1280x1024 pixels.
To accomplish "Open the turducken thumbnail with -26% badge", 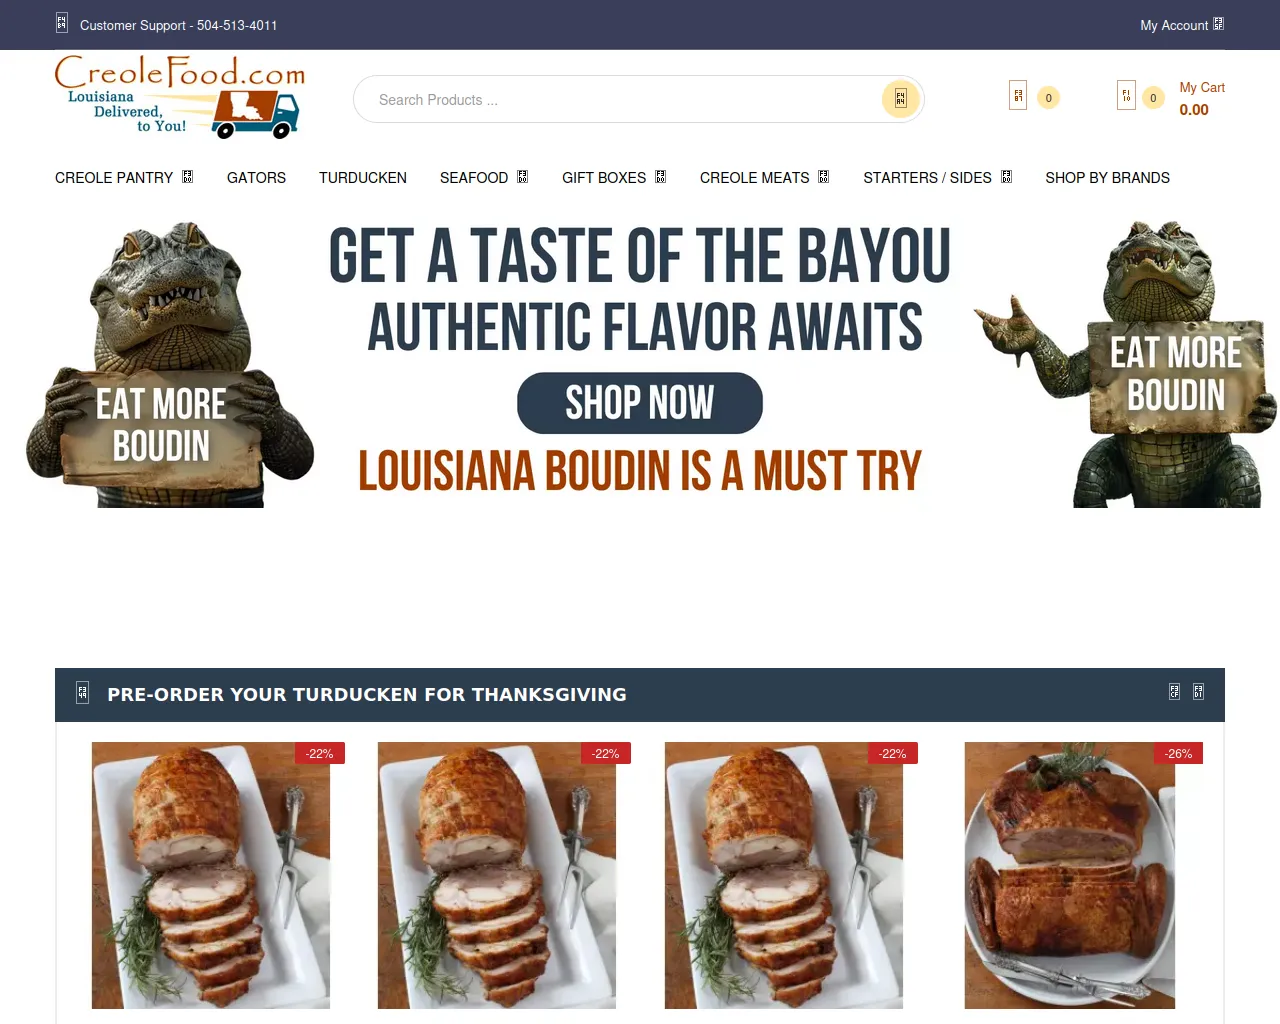I will pos(1070,875).
